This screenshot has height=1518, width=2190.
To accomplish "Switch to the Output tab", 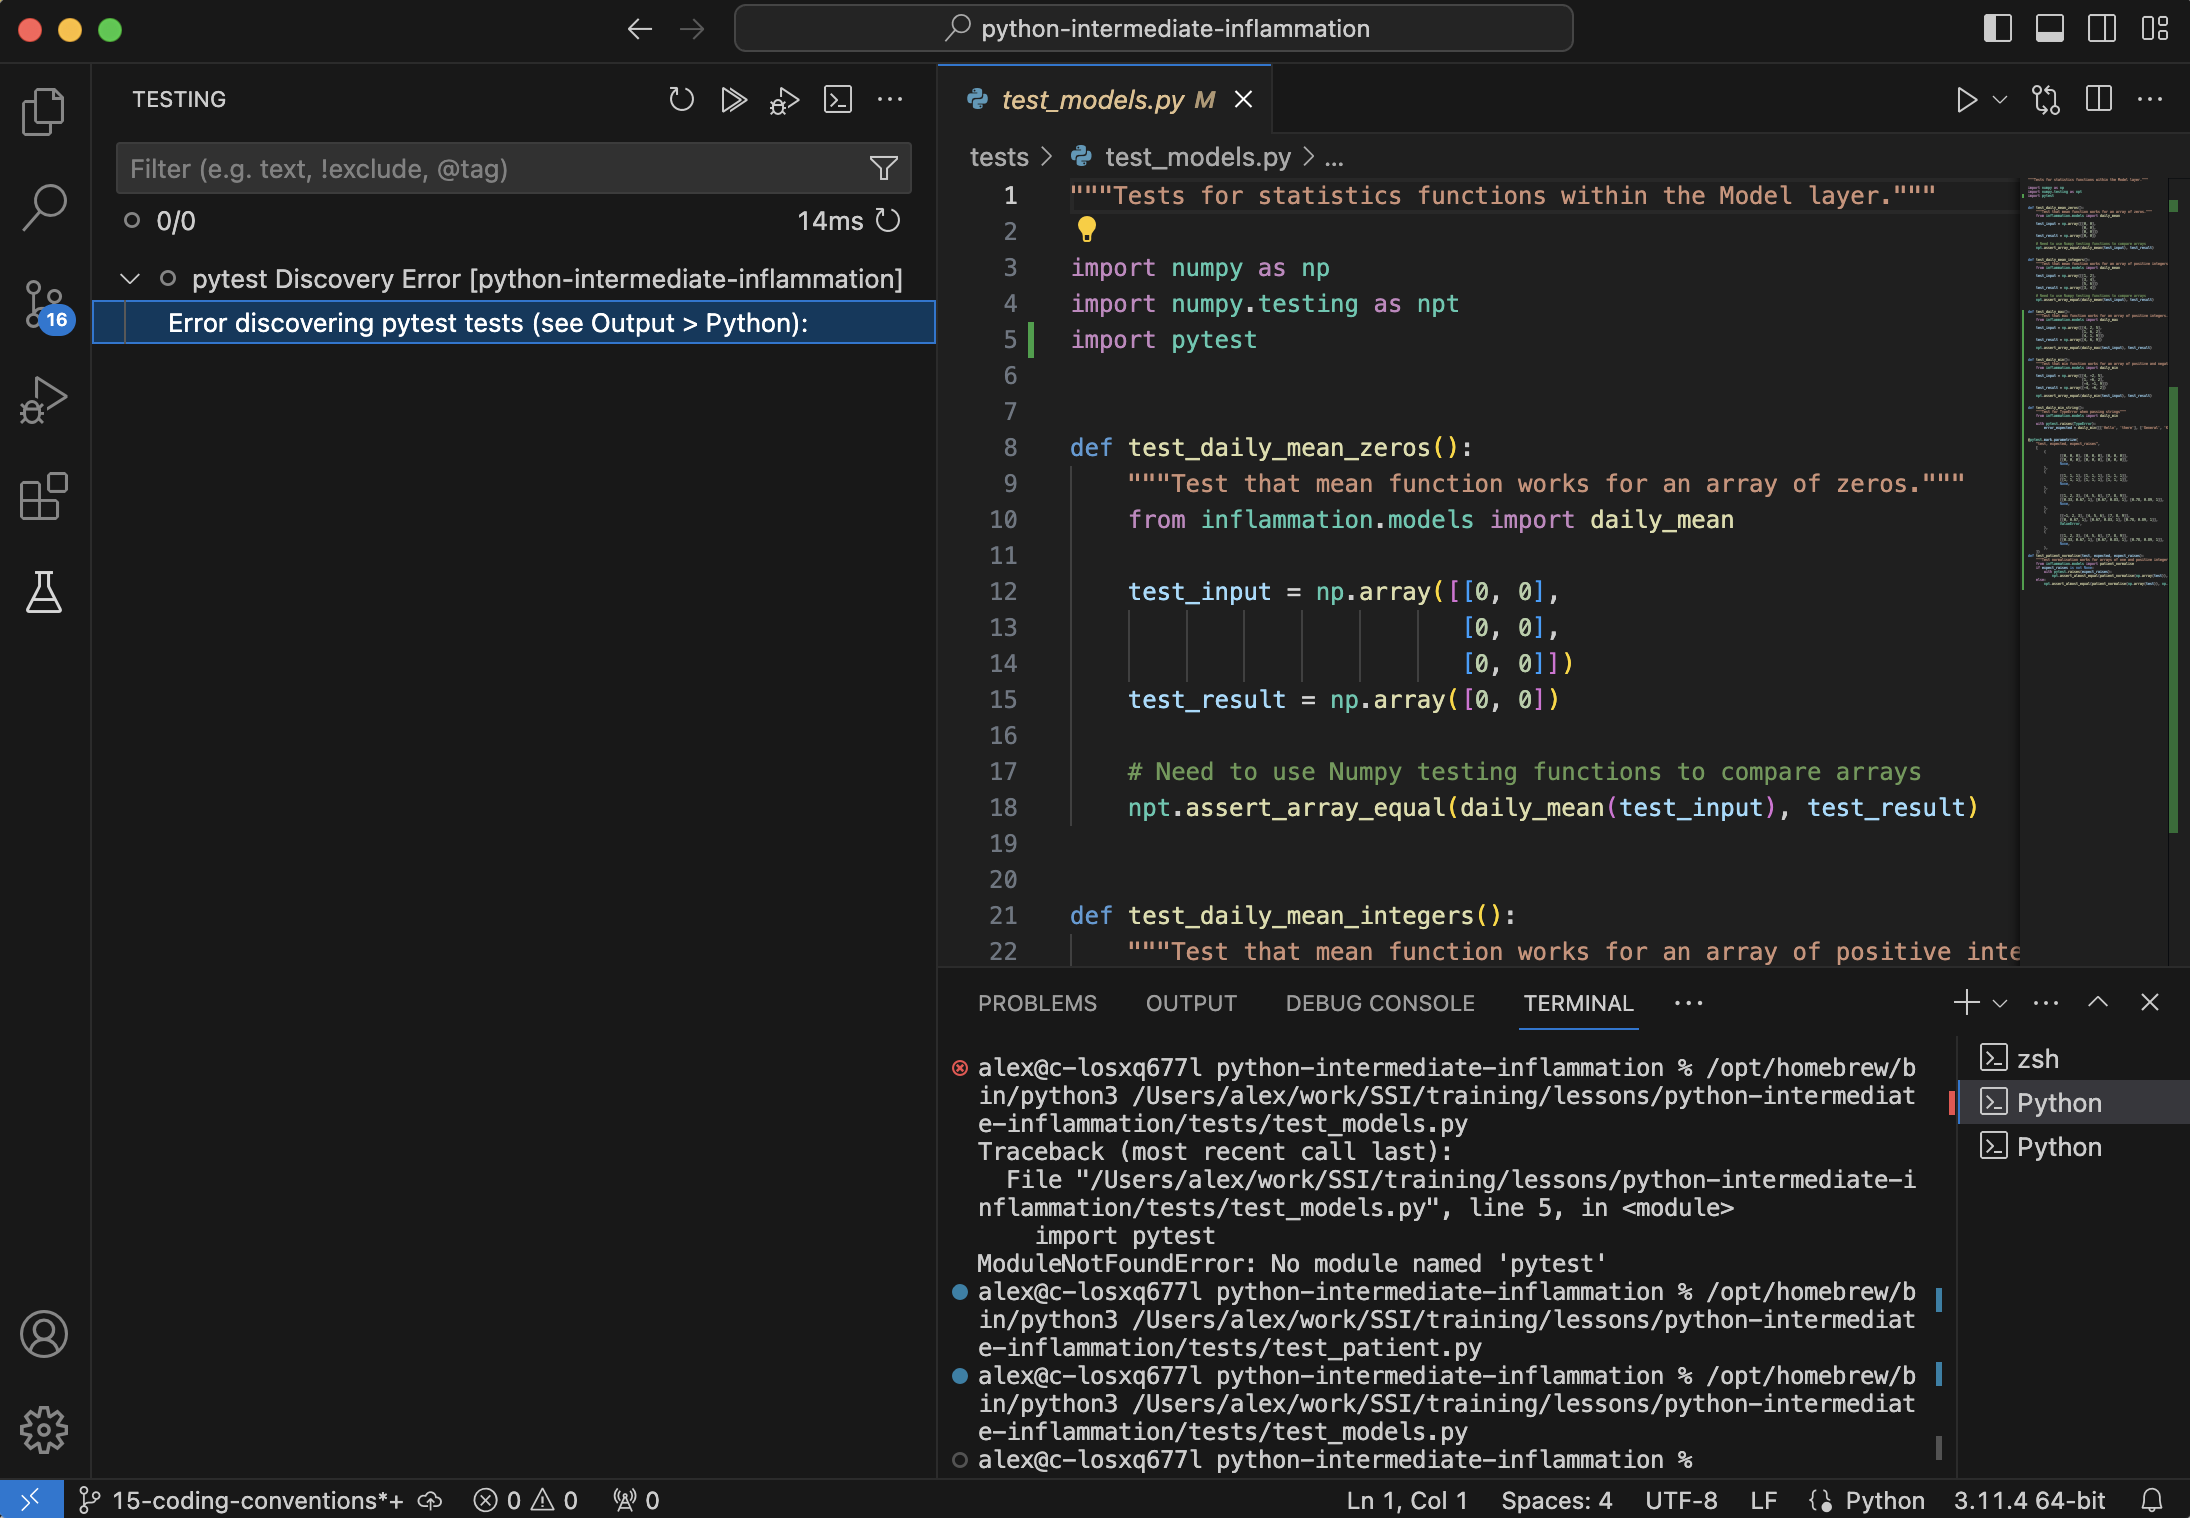I will pyautogui.click(x=1190, y=1003).
